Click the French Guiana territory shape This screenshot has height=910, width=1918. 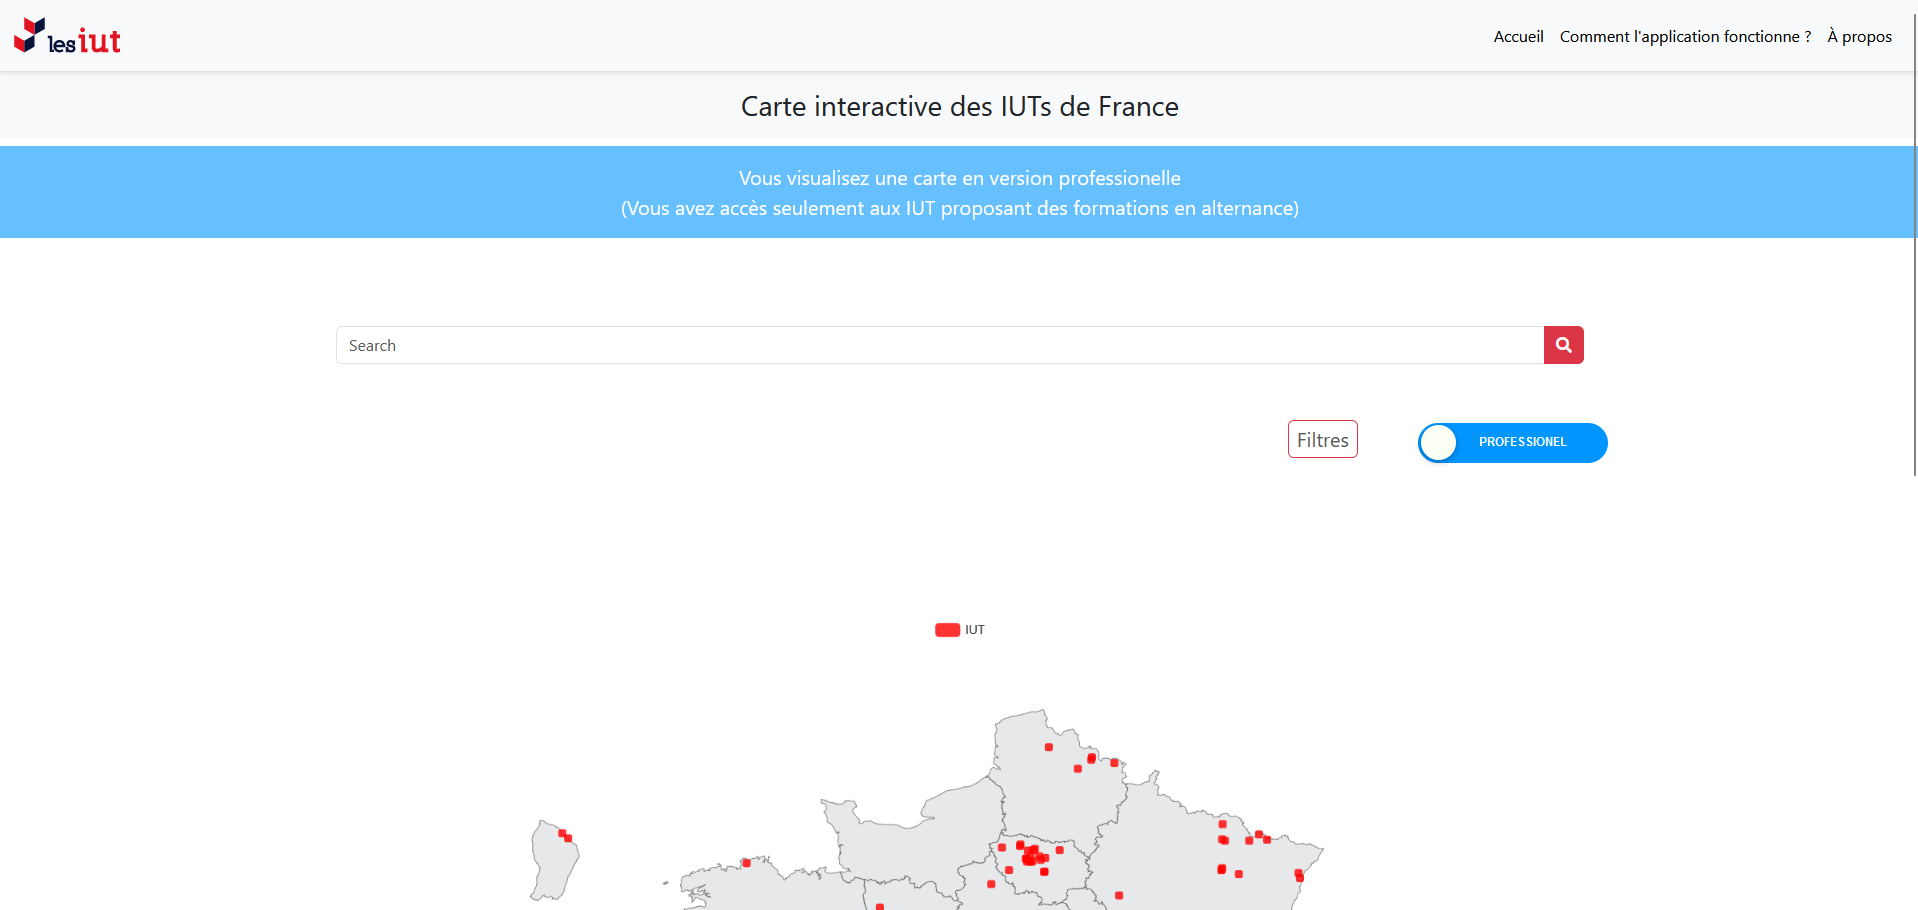point(552,865)
